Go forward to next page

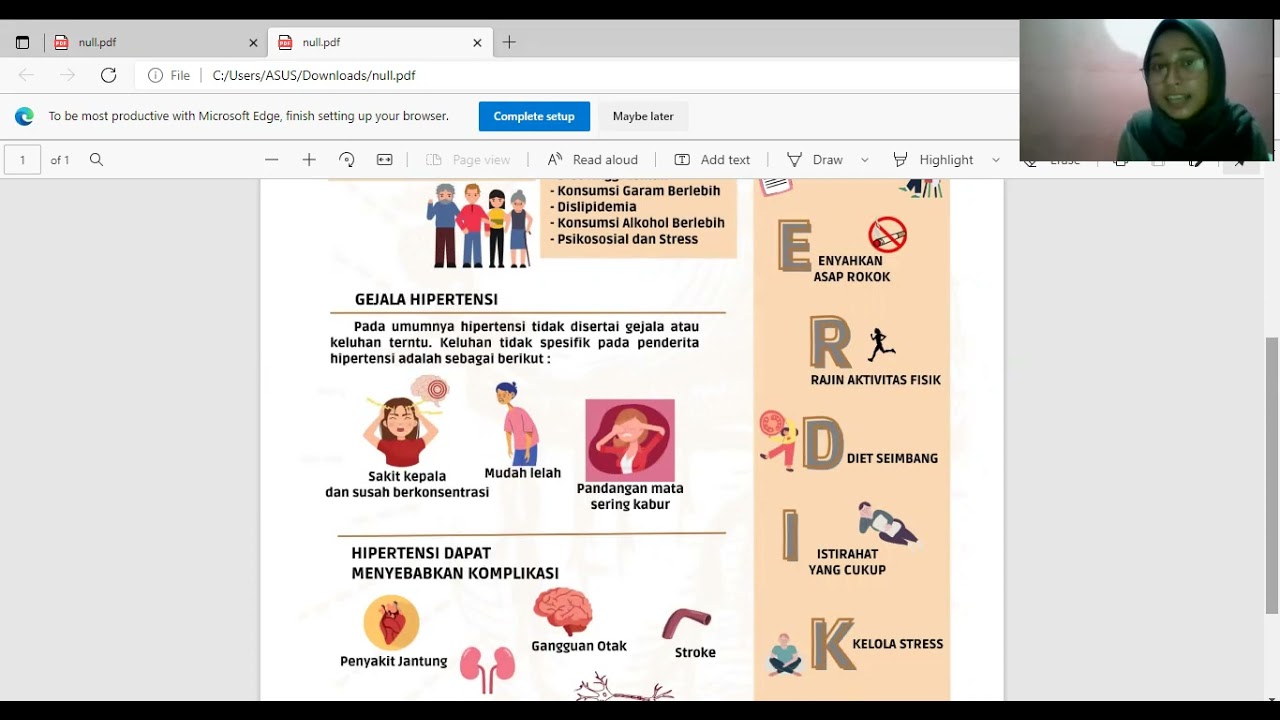(67, 75)
